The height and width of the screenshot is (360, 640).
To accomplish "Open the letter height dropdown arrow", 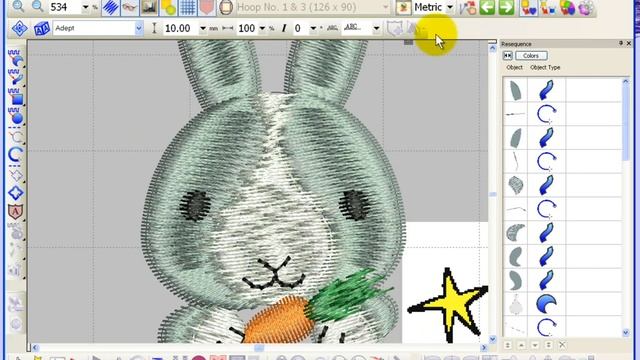I will click(x=202, y=29).
